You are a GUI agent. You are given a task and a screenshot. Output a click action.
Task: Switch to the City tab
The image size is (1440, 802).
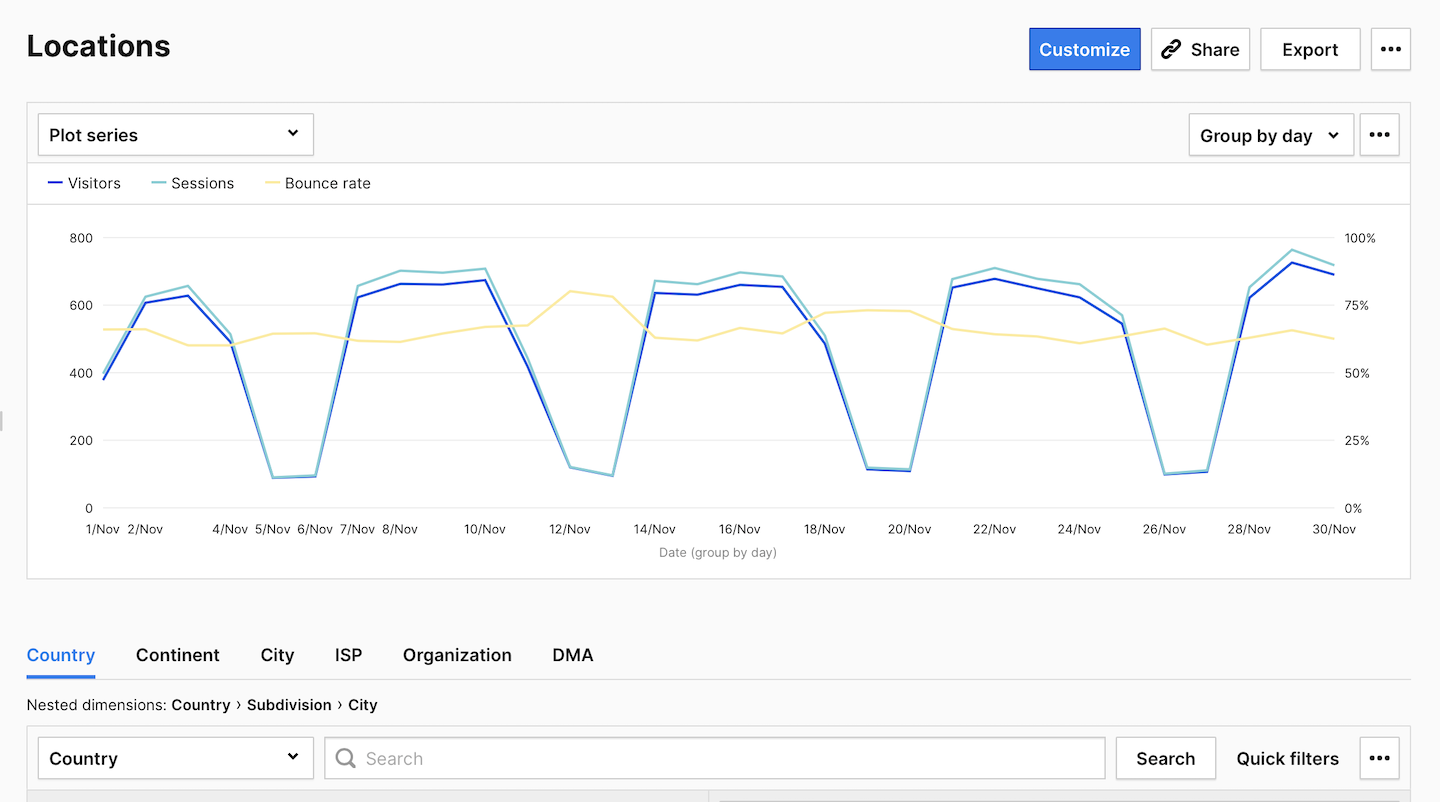[x=277, y=655]
